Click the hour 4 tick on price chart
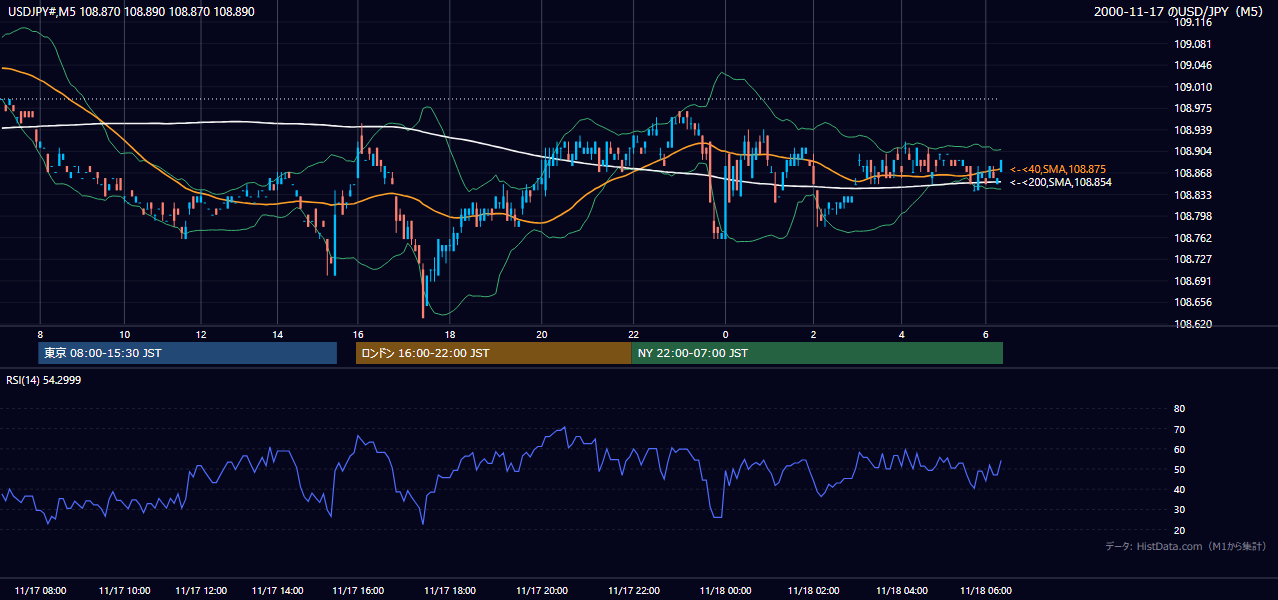The width and height of the screenshot is (1278, 600). tap(902, 335)
